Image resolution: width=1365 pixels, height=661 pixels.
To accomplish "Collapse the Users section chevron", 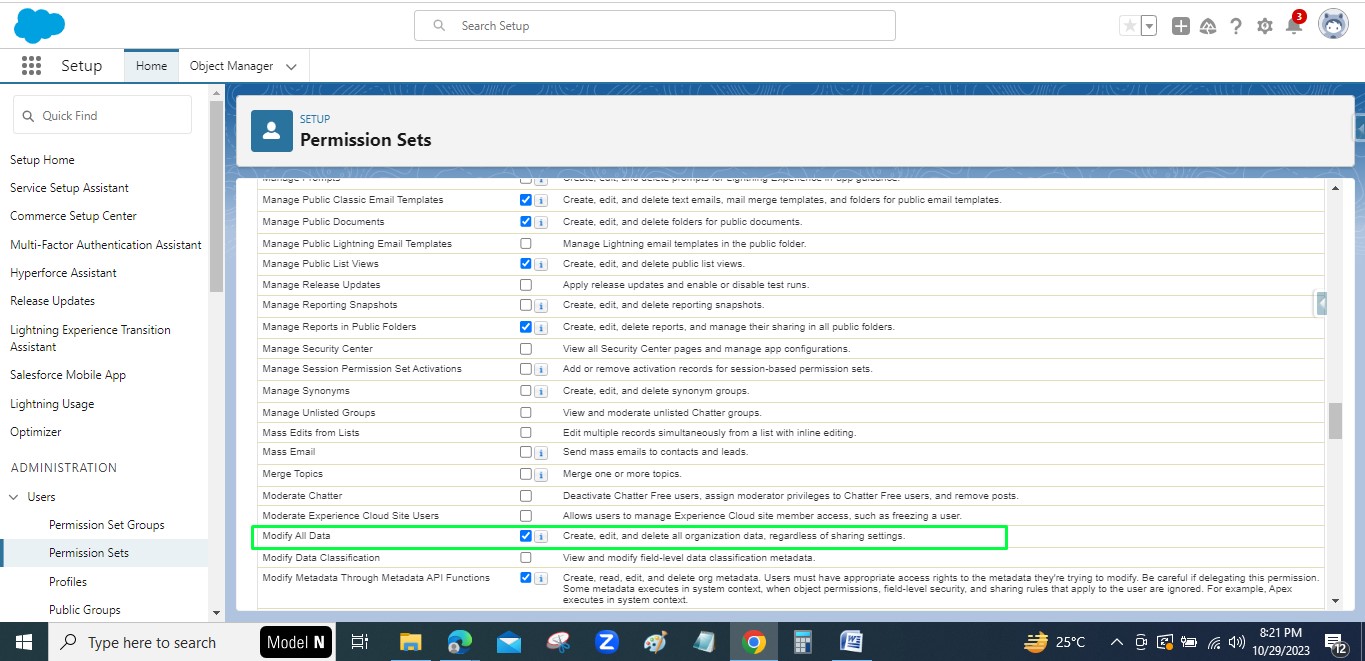I will pos(14,497).
